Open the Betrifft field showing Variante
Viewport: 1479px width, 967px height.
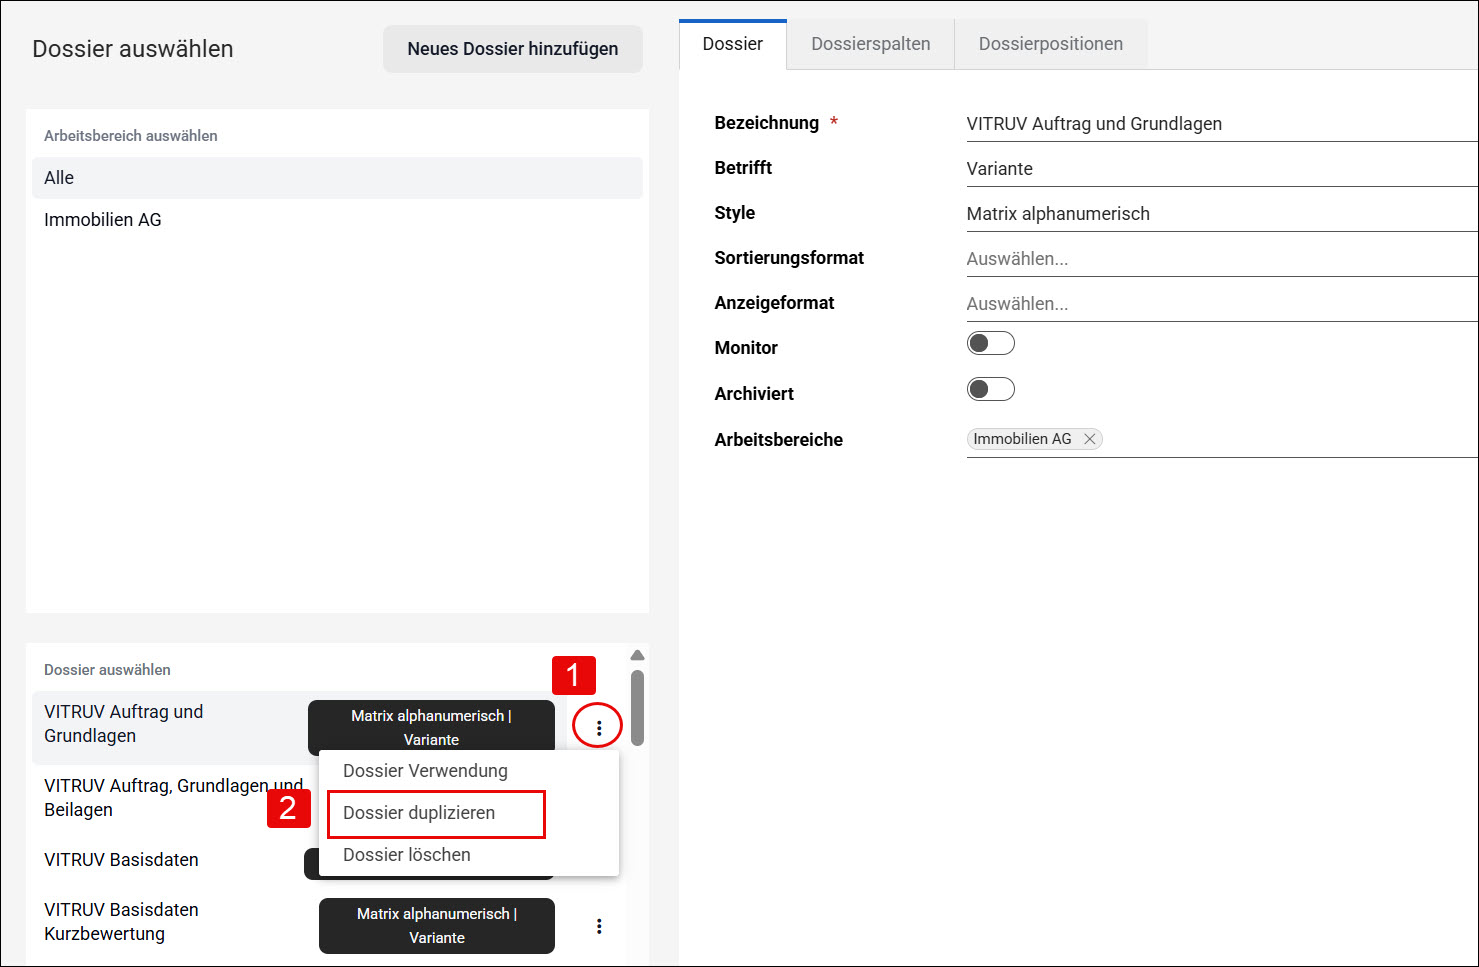[x=1221, y=168]
